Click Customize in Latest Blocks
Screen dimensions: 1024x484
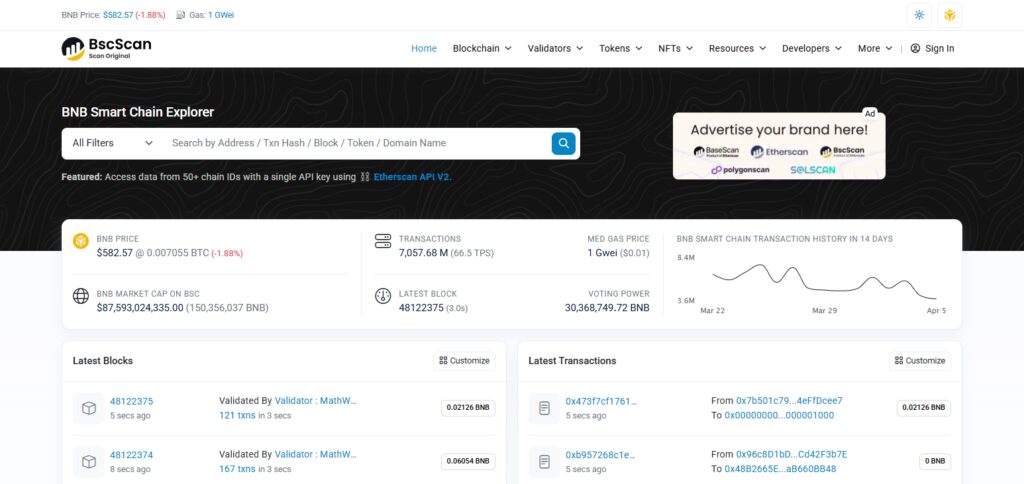(x=464, y=361)
